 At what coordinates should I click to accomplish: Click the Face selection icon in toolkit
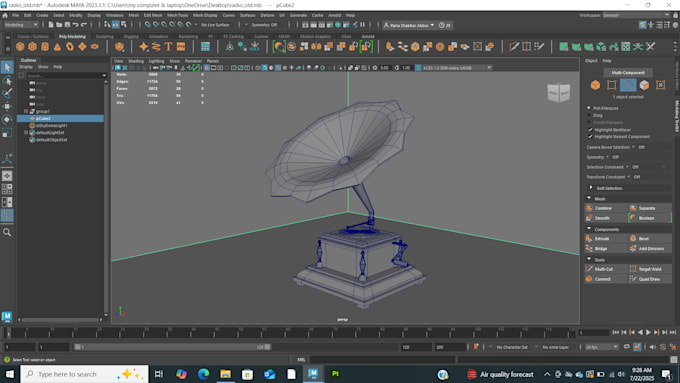(x=644, y=85)
